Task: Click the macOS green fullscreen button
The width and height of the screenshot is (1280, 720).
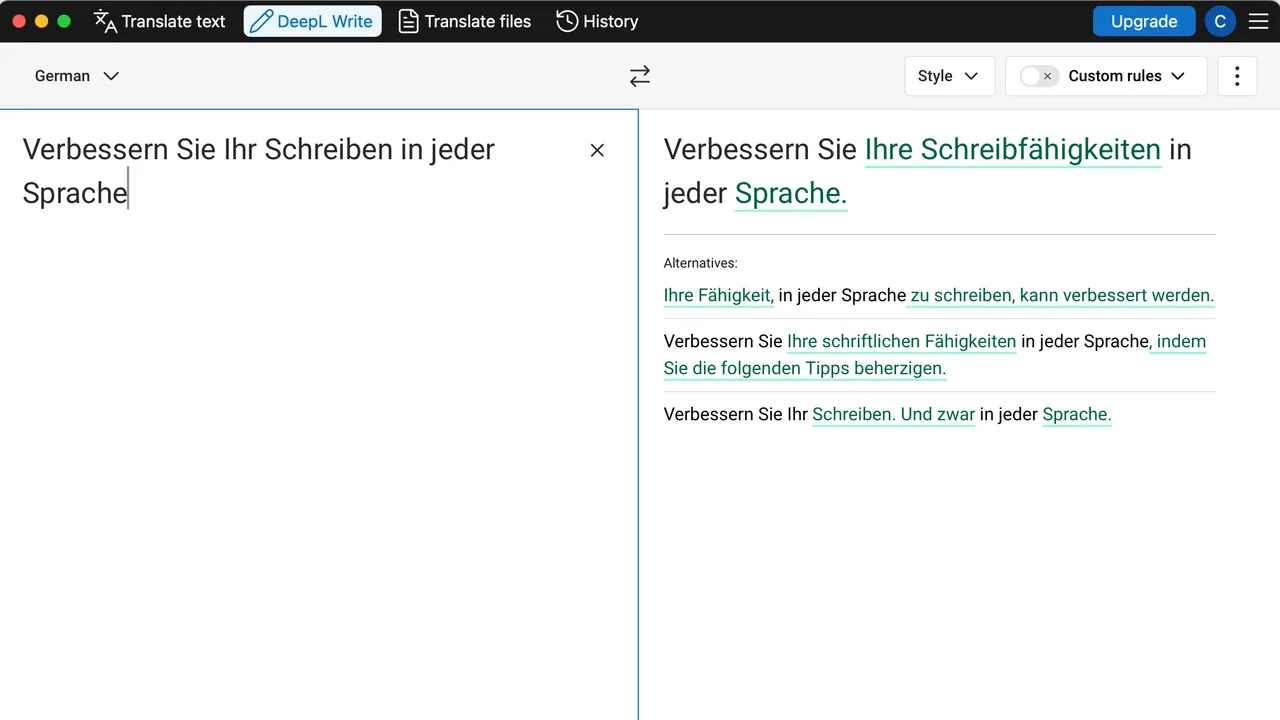Action: 64,21
